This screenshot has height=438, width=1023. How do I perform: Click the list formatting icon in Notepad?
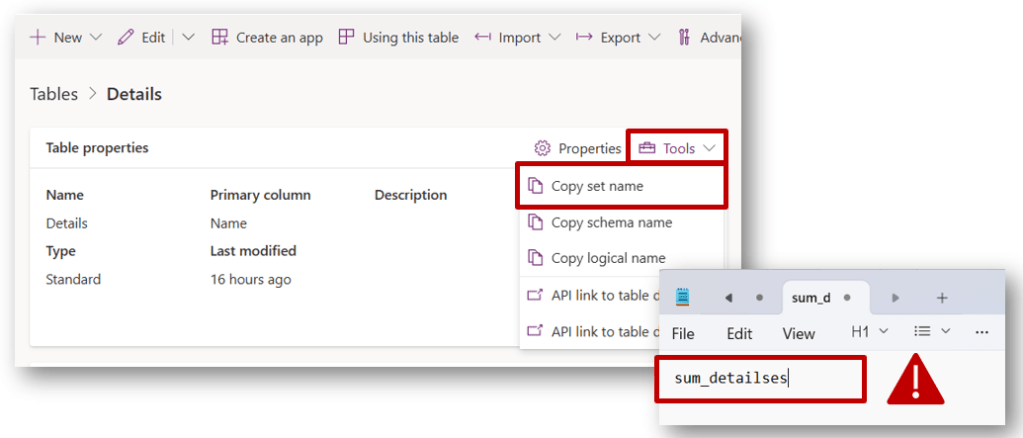923,331
